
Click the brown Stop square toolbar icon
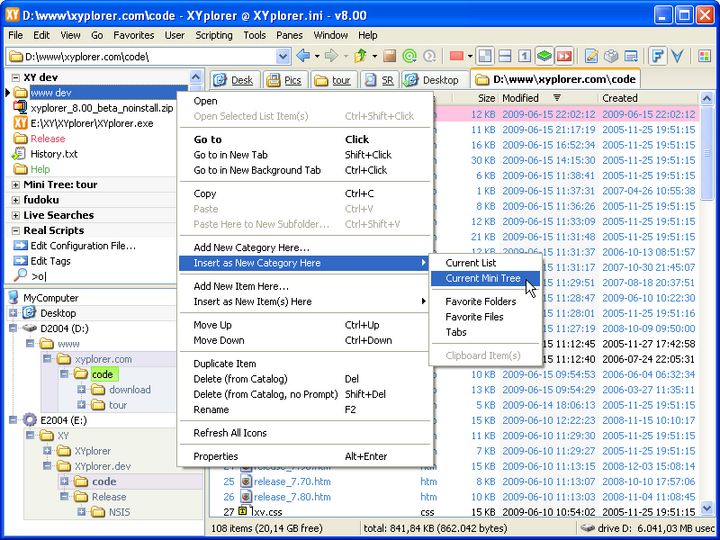390,56
